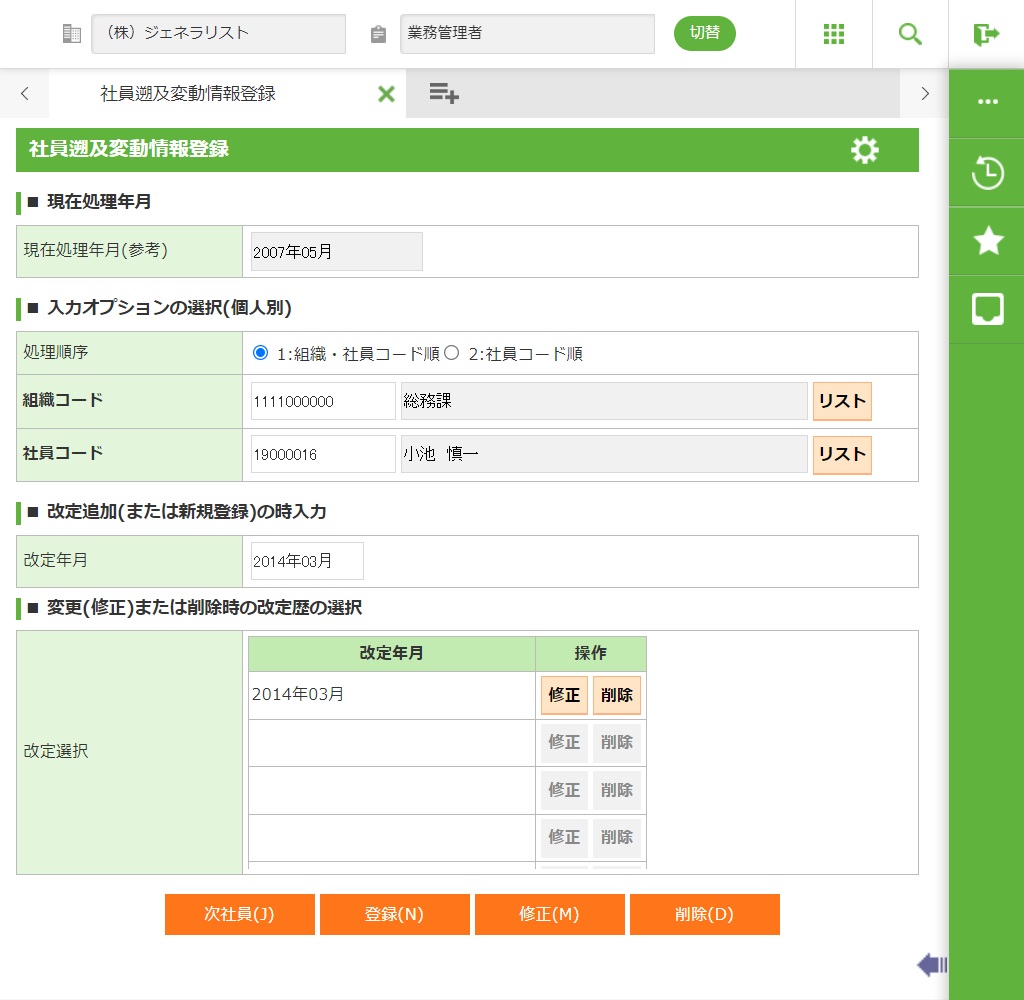The height and width of the screenshot is (1000, 1024).
Task: Click the 改定年月 input field
Action: tap(307, 561)
